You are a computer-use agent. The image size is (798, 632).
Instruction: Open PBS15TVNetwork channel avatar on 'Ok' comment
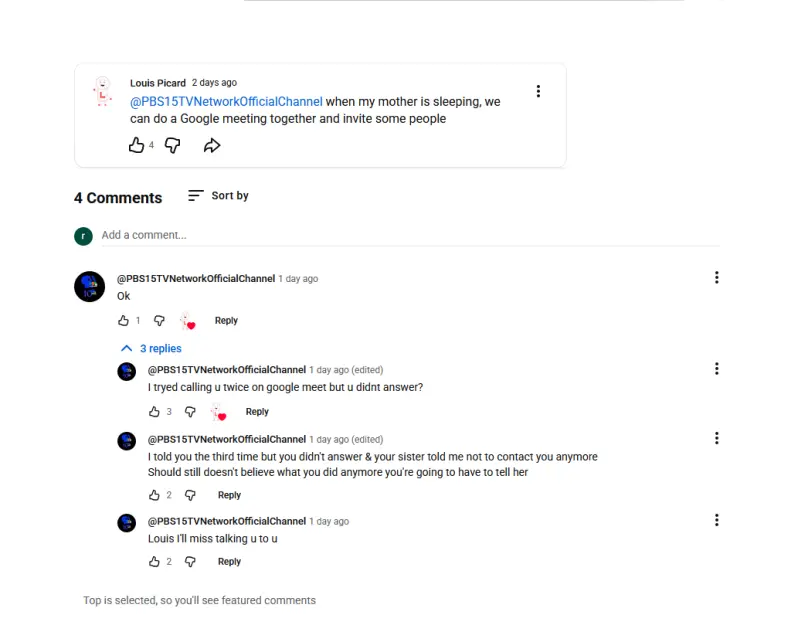[90, 286]
